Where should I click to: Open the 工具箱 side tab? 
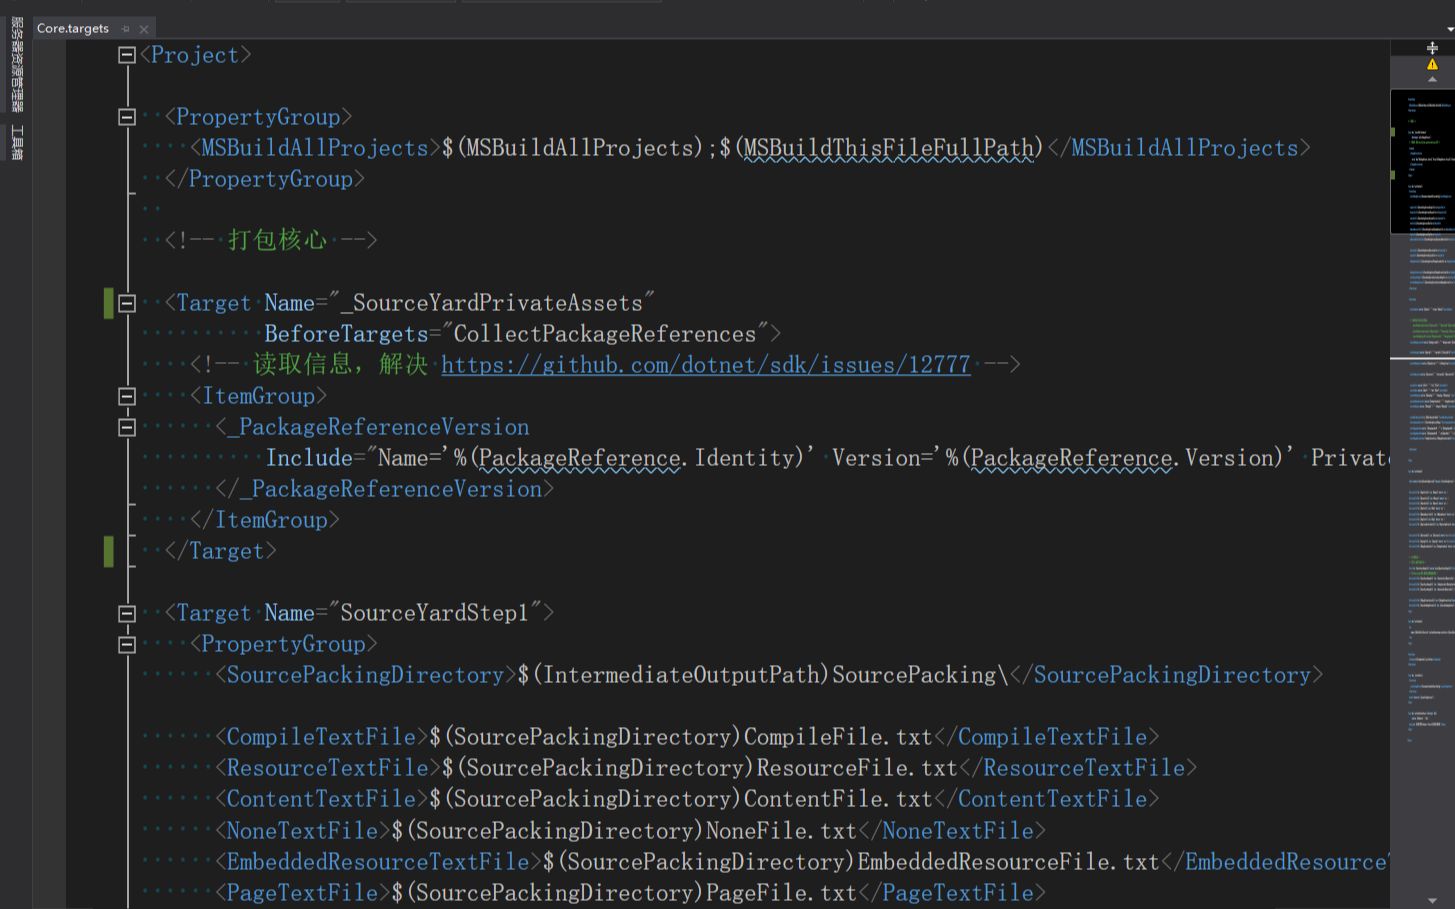tap(17, 142)
